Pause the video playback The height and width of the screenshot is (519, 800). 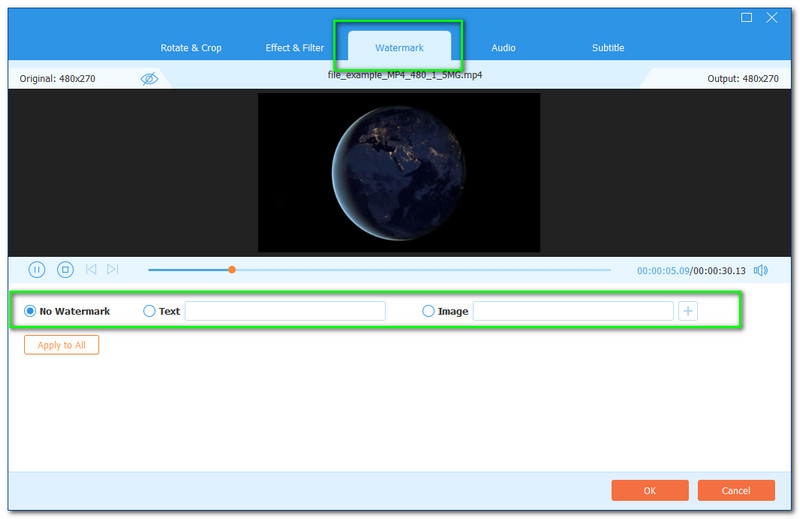pyautogui.click(x=37, y=269)
